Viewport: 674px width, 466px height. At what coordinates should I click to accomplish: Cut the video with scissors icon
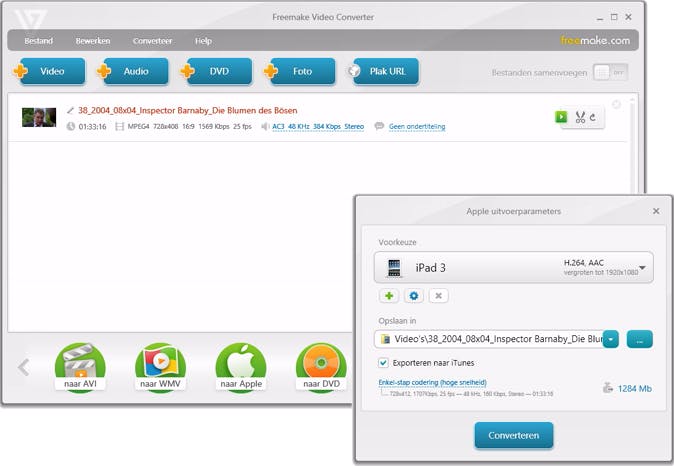tap(580, 117)
